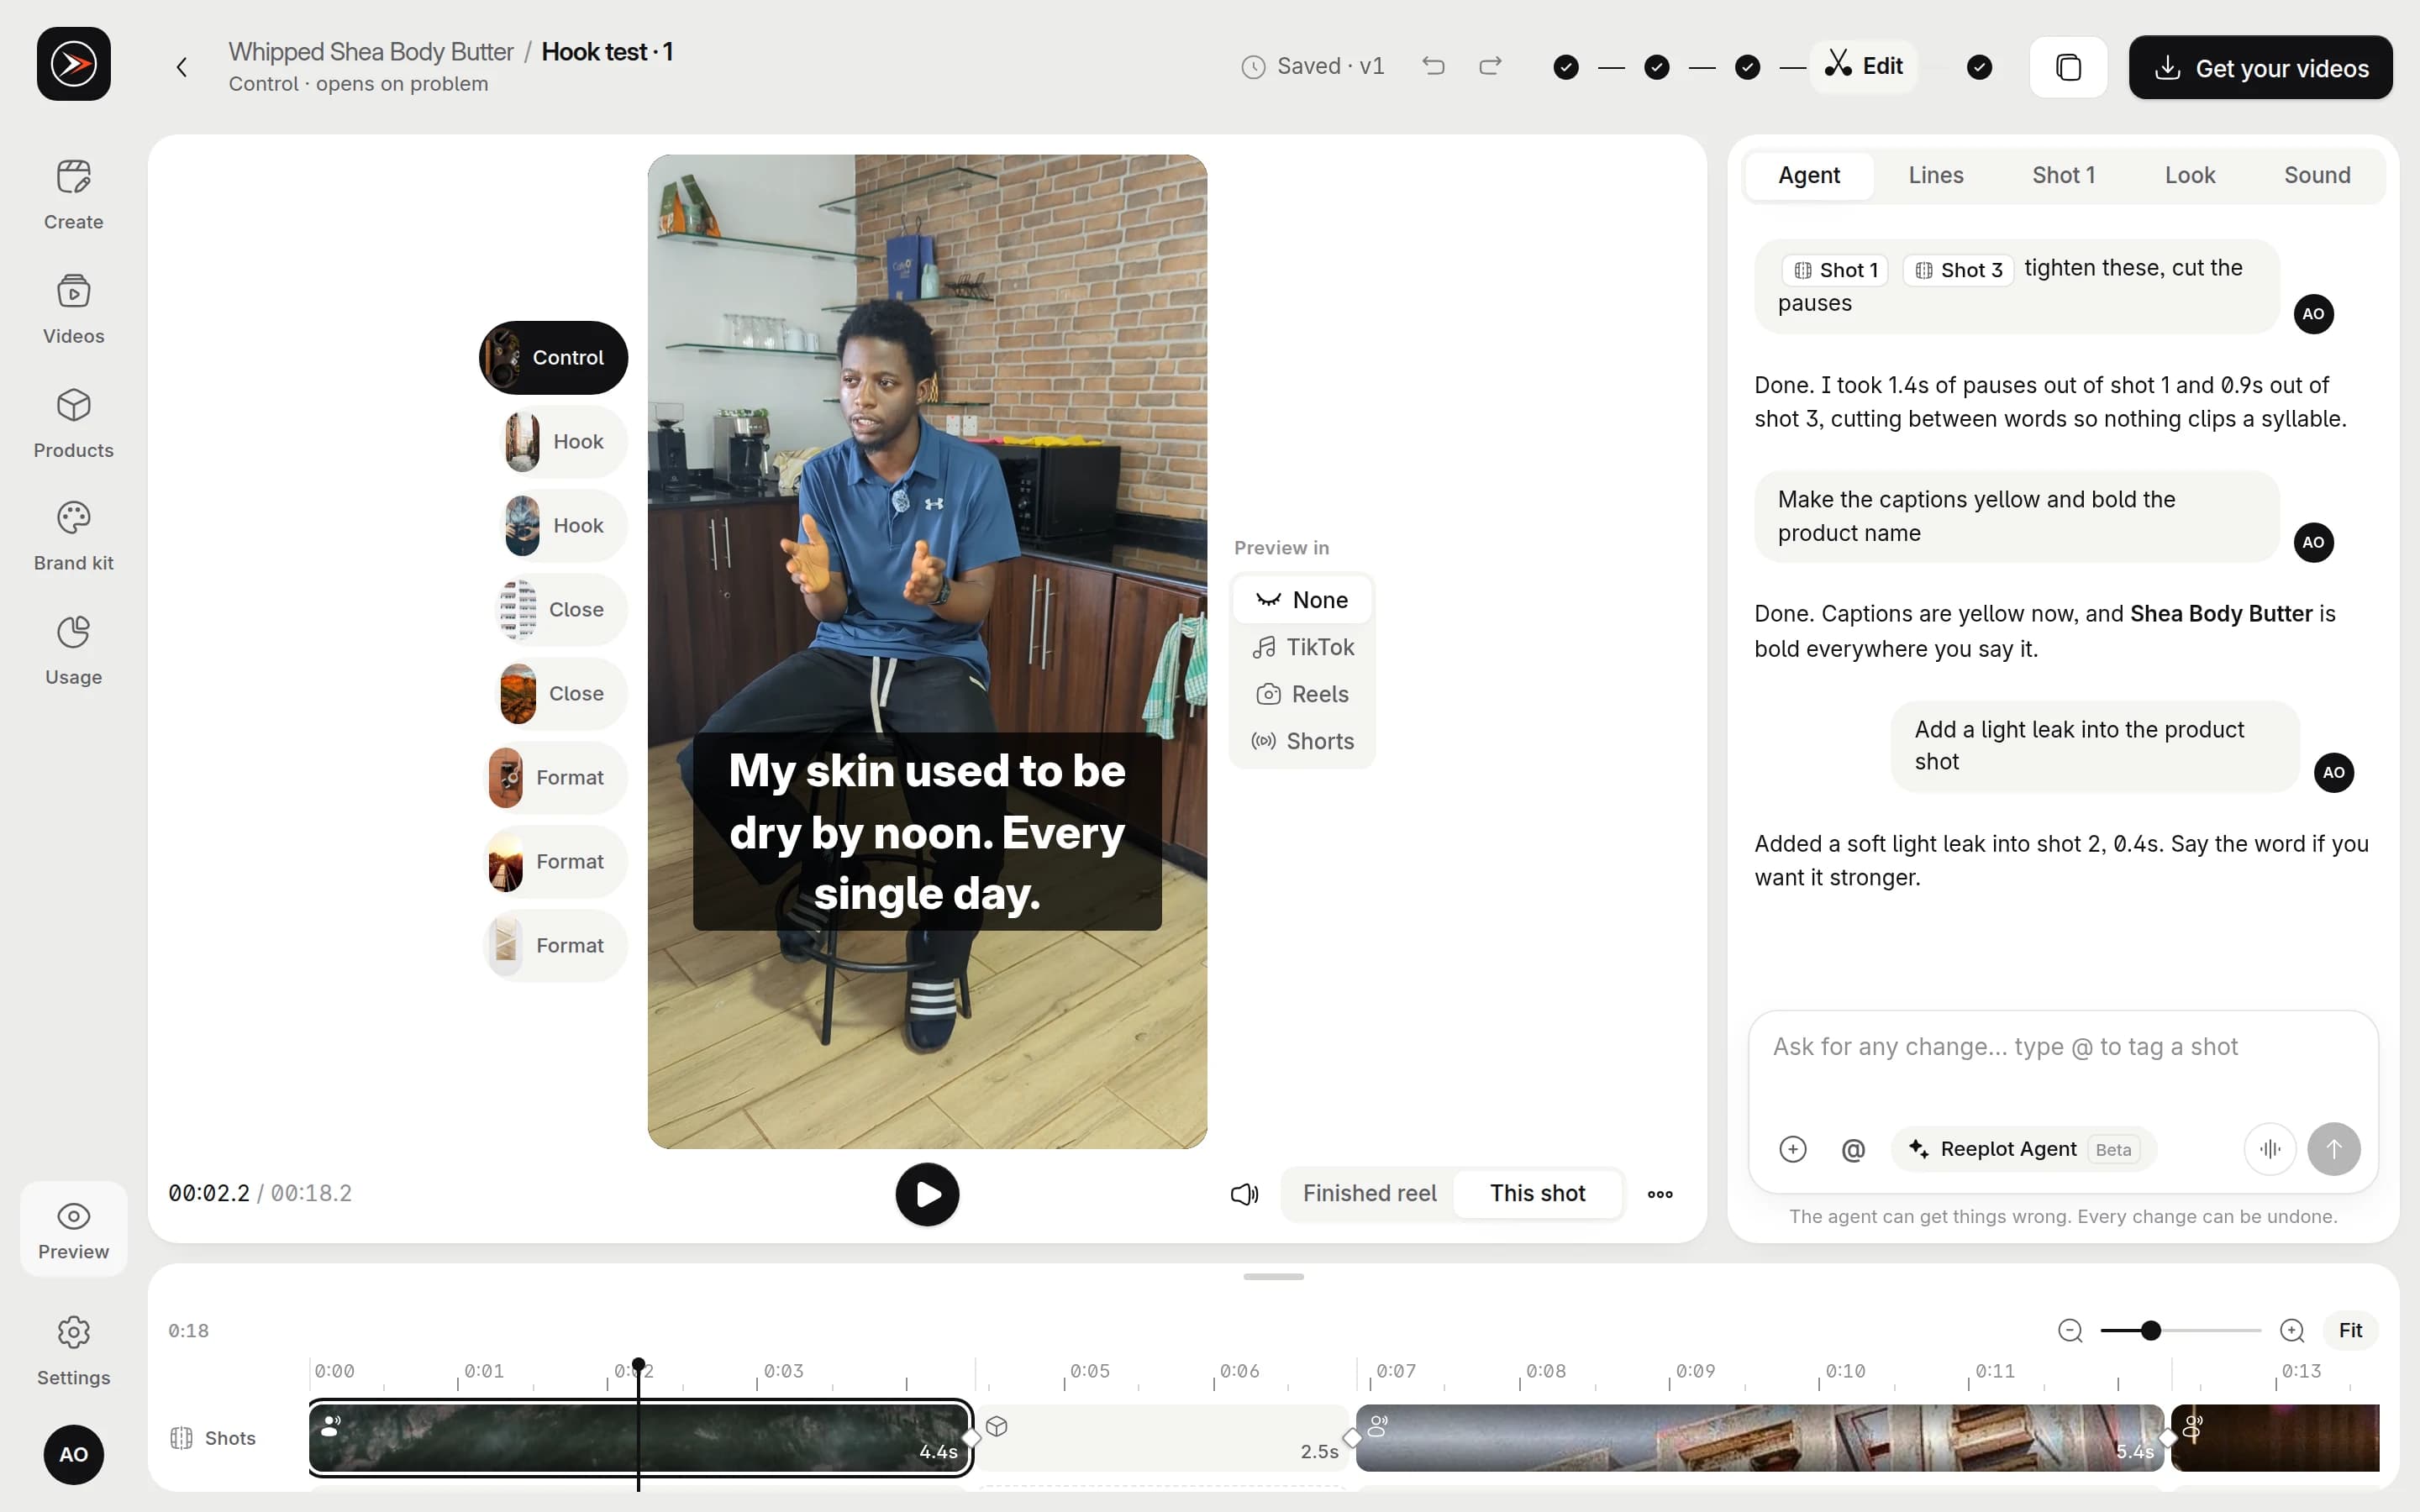Select the first Hook variant
Screen dimensions: 2420x1512
(x=563, y=441)
